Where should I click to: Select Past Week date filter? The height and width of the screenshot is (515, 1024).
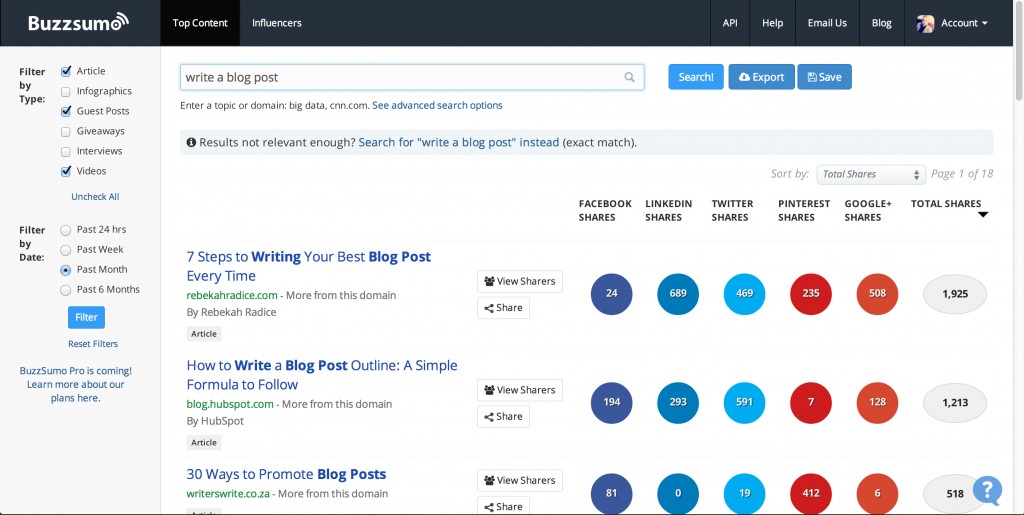click(65, 250)
